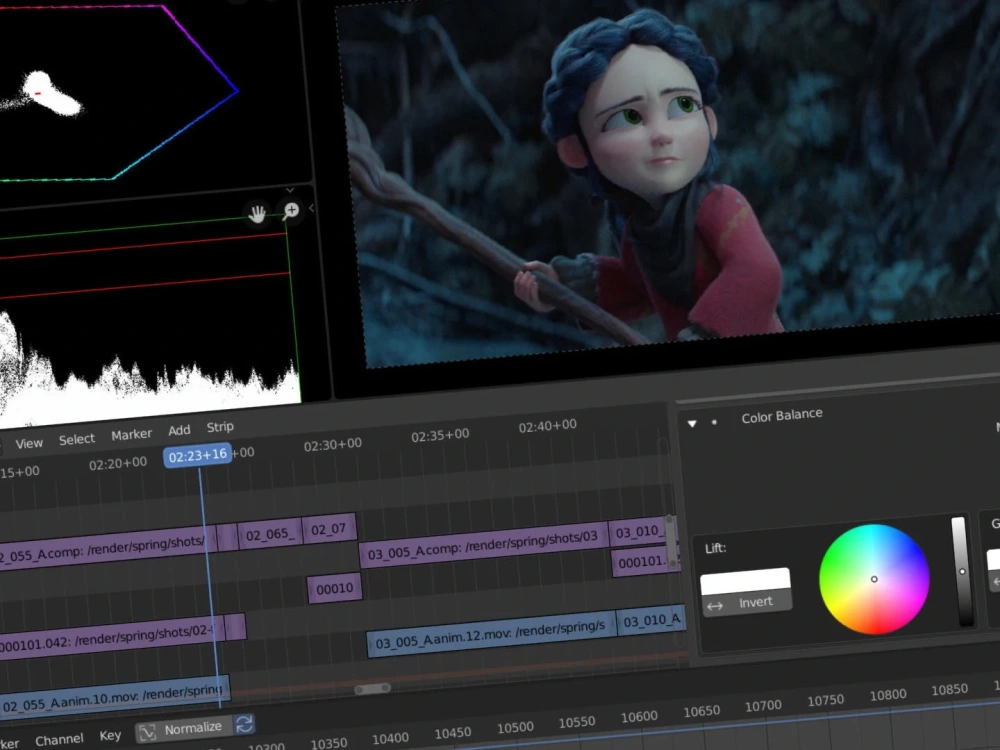The width and height of the screenshot is (1000, 750).
Task: Click the sidebar collapse arrow near zoom tool
Action: pyautogui.click(x=311, y=208)
